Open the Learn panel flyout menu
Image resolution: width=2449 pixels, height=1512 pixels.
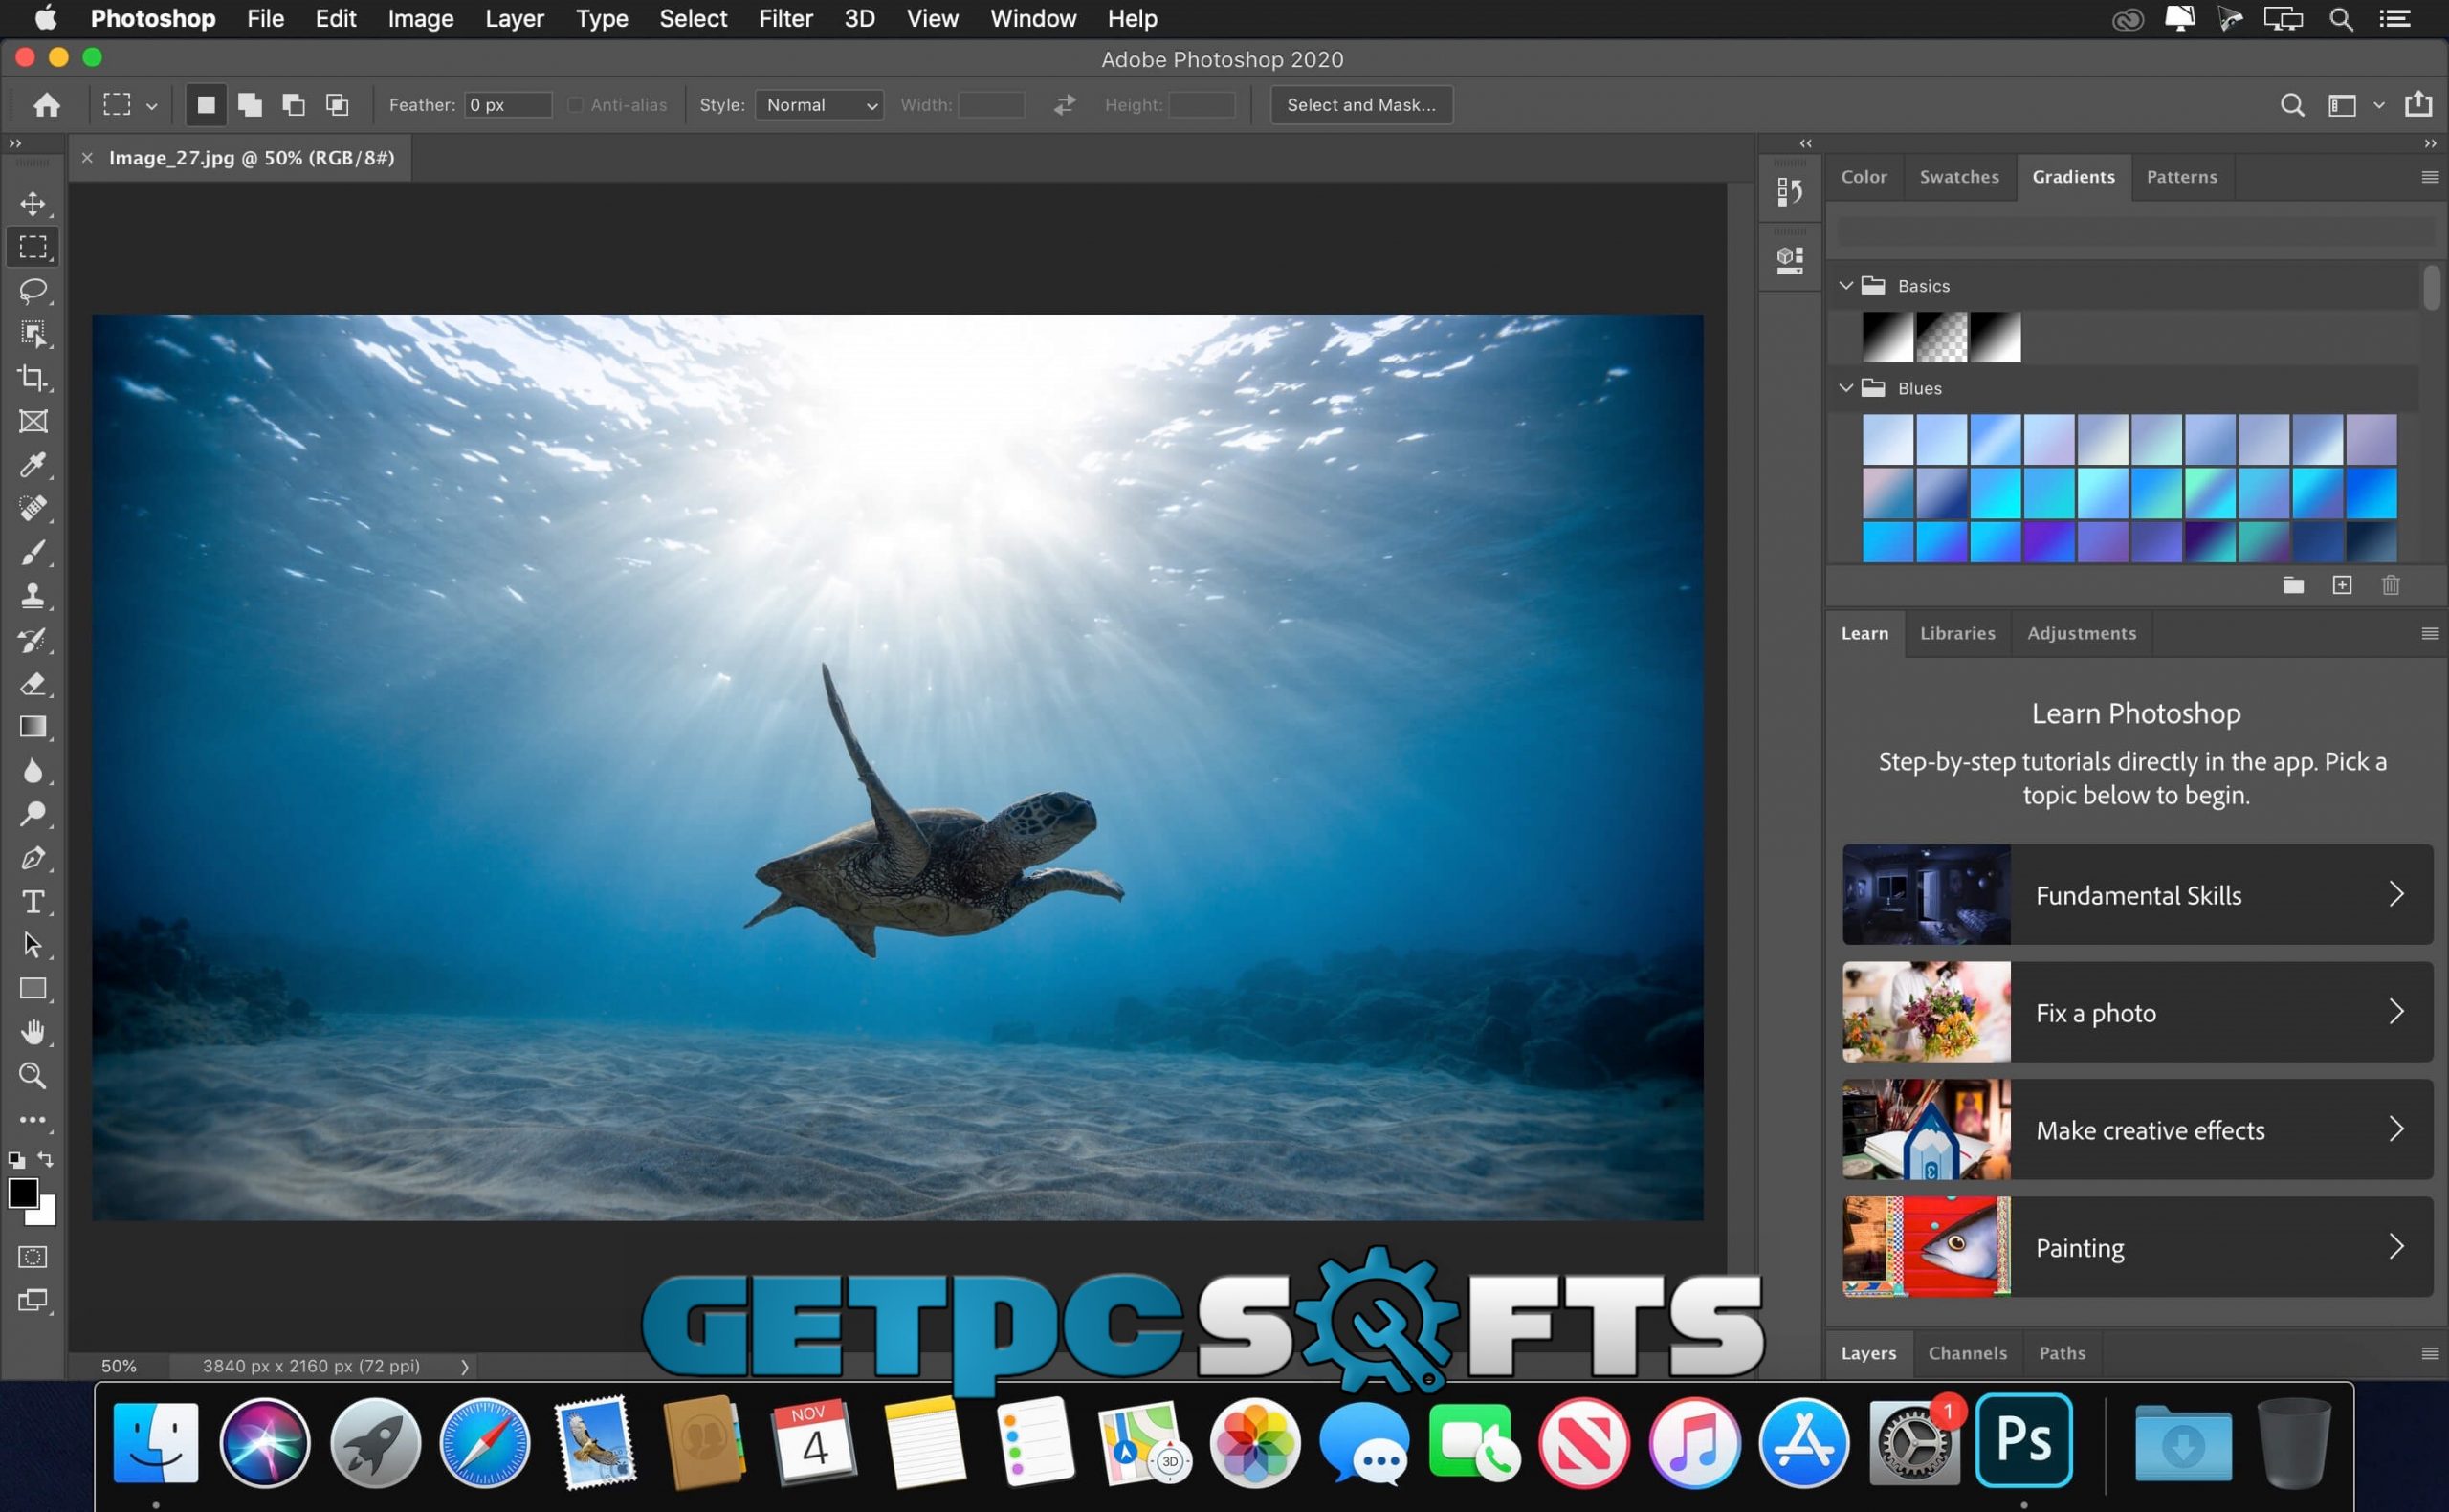2429,633
